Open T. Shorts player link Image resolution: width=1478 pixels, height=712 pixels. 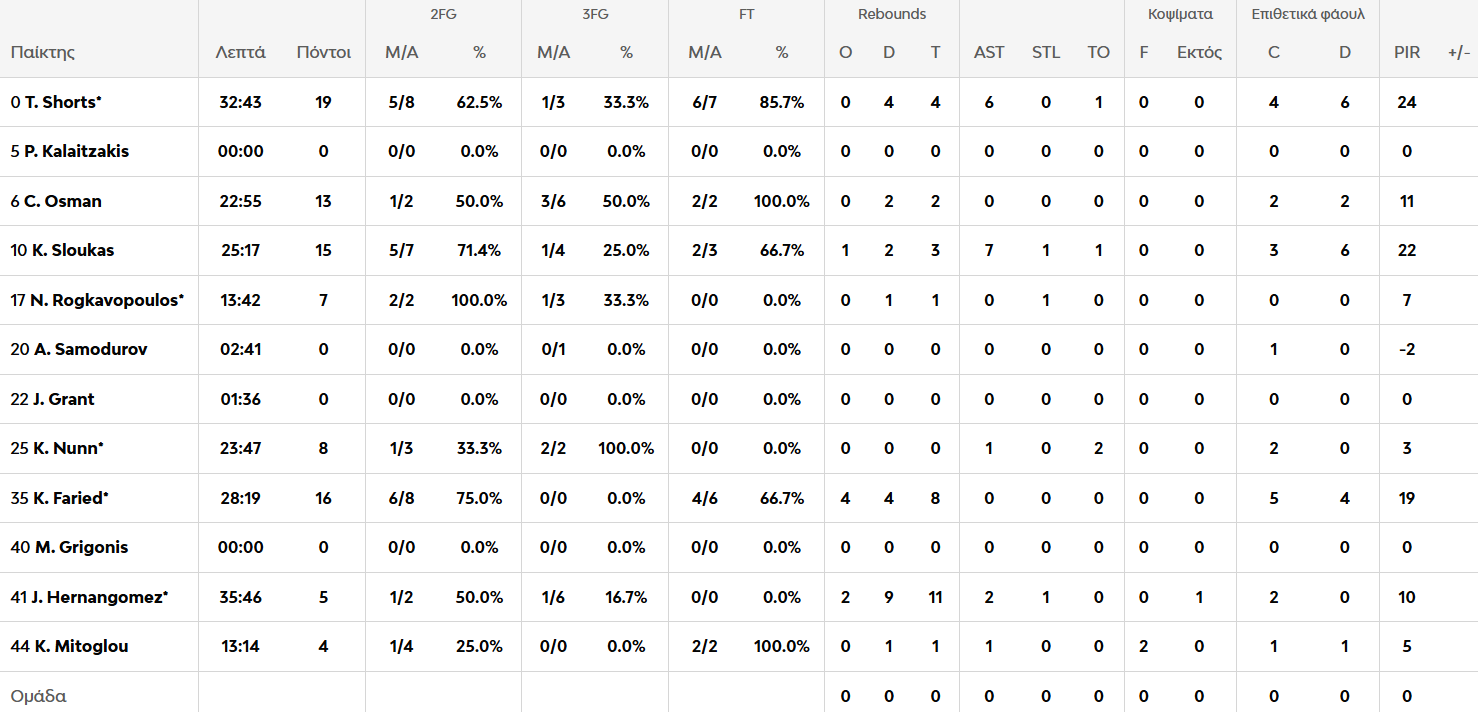(62, 102)
